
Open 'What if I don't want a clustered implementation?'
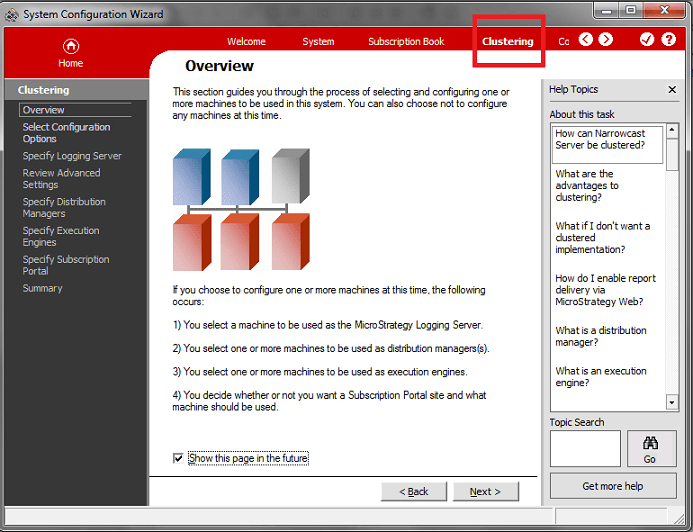click(602, 238)
